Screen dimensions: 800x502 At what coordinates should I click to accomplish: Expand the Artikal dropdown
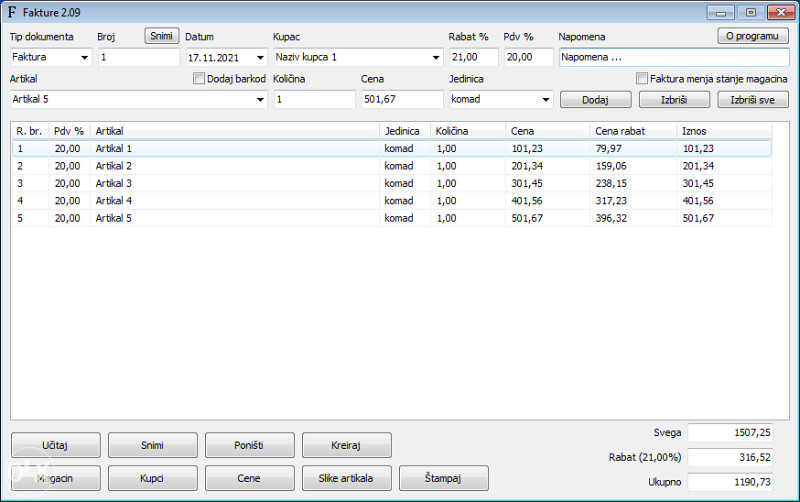[260, 100]
